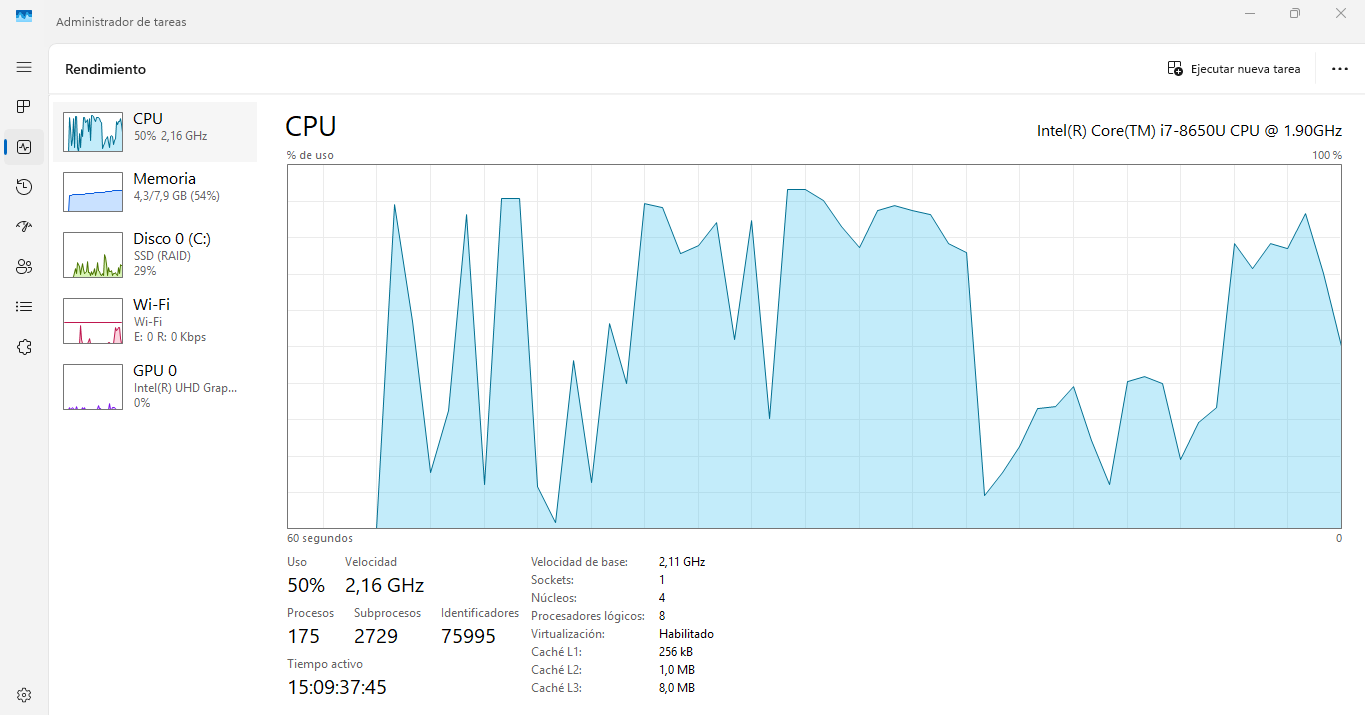This screenshot has height=715, width=1365.
Task: Select the GPU 0 entry
Action: pyautogui.click(x=155, y=385)
